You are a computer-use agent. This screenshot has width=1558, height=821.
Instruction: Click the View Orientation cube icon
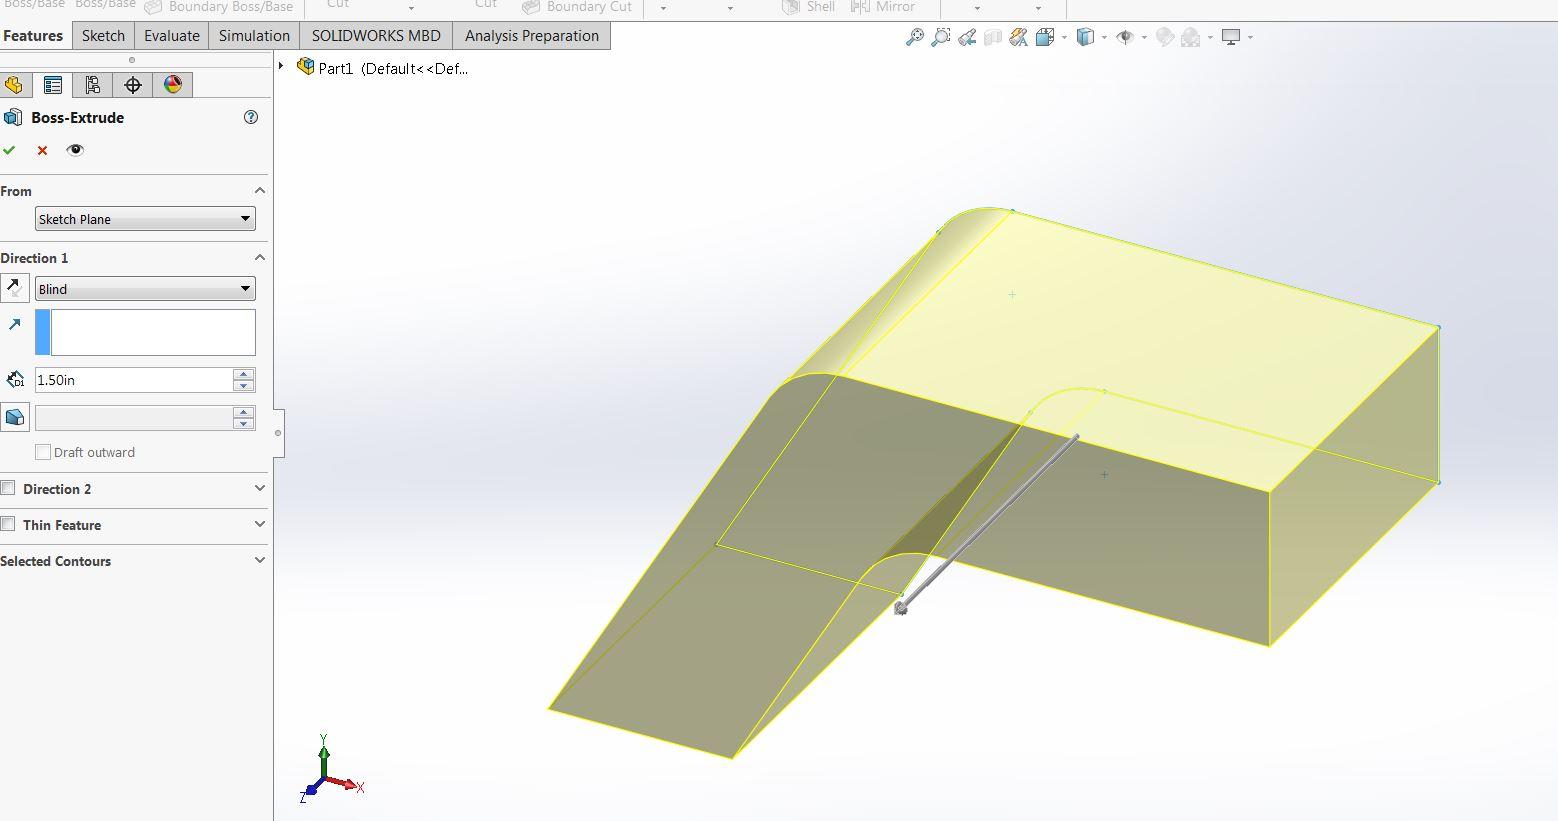[1045, 38]
